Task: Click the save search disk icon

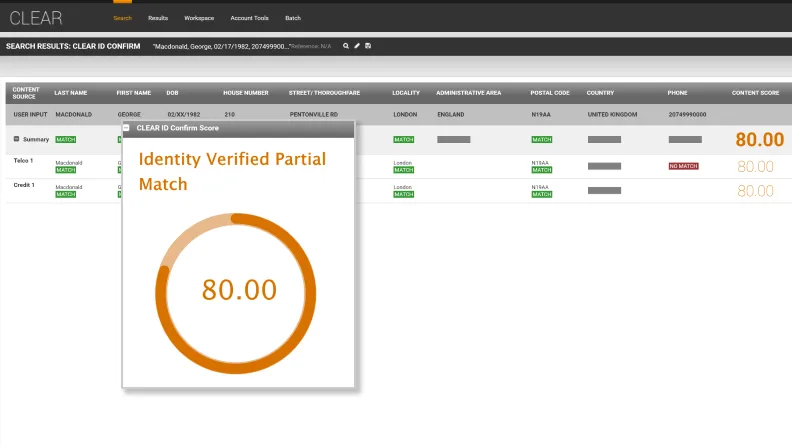Action: pos(368,46)
